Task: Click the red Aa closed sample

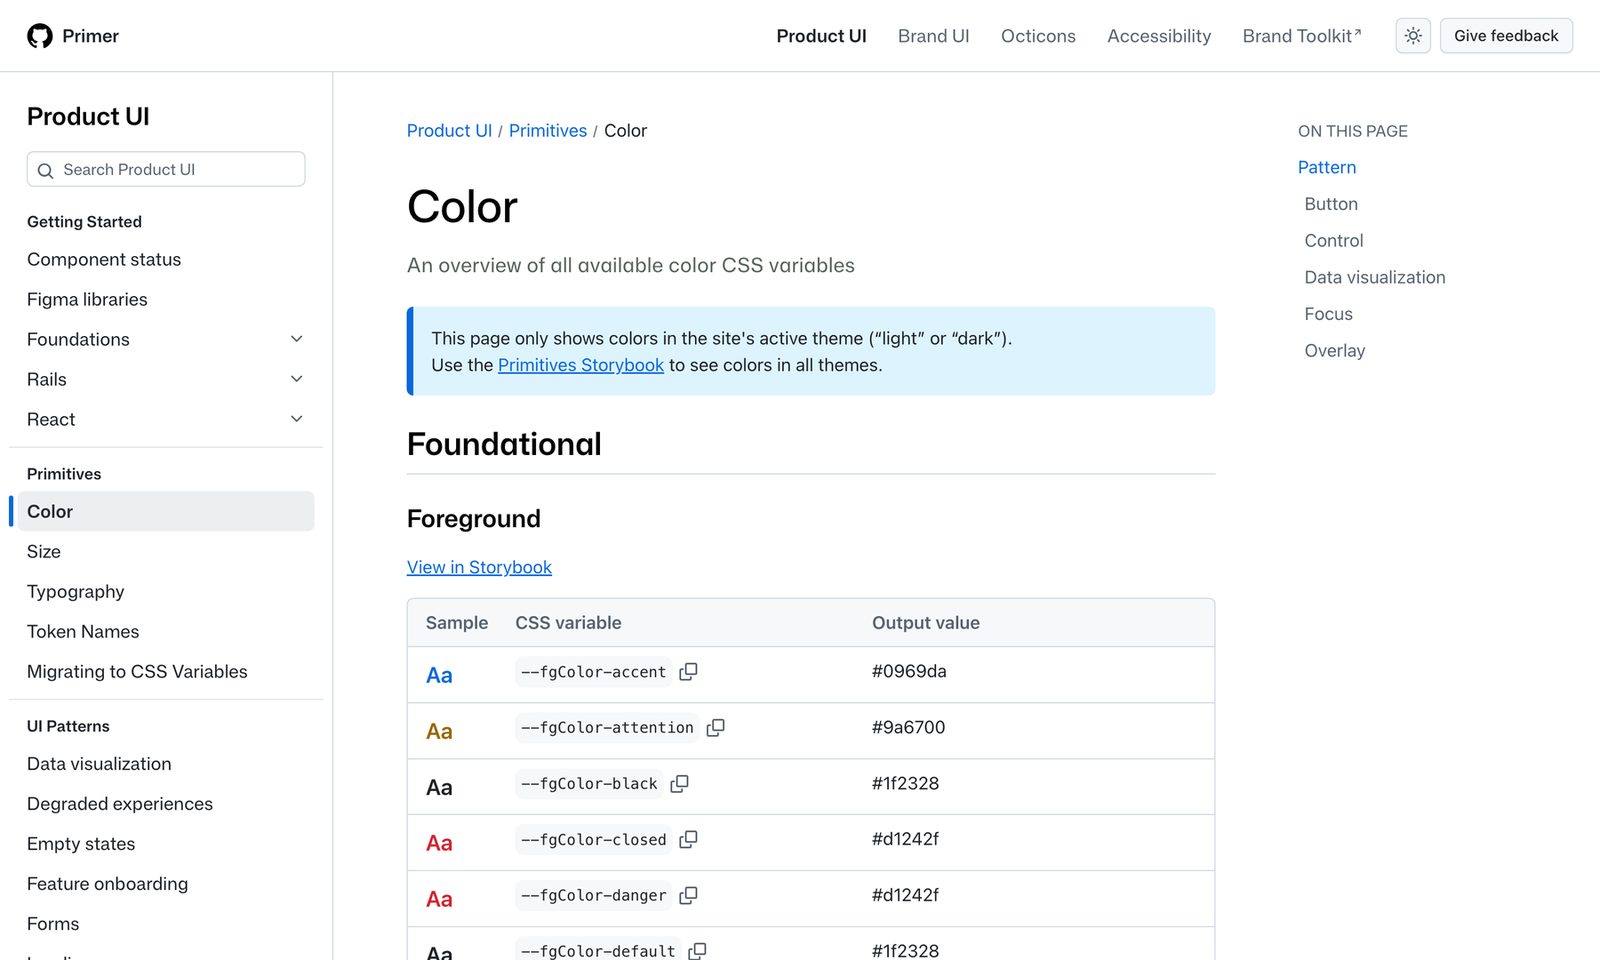Action: pos(439,843)
